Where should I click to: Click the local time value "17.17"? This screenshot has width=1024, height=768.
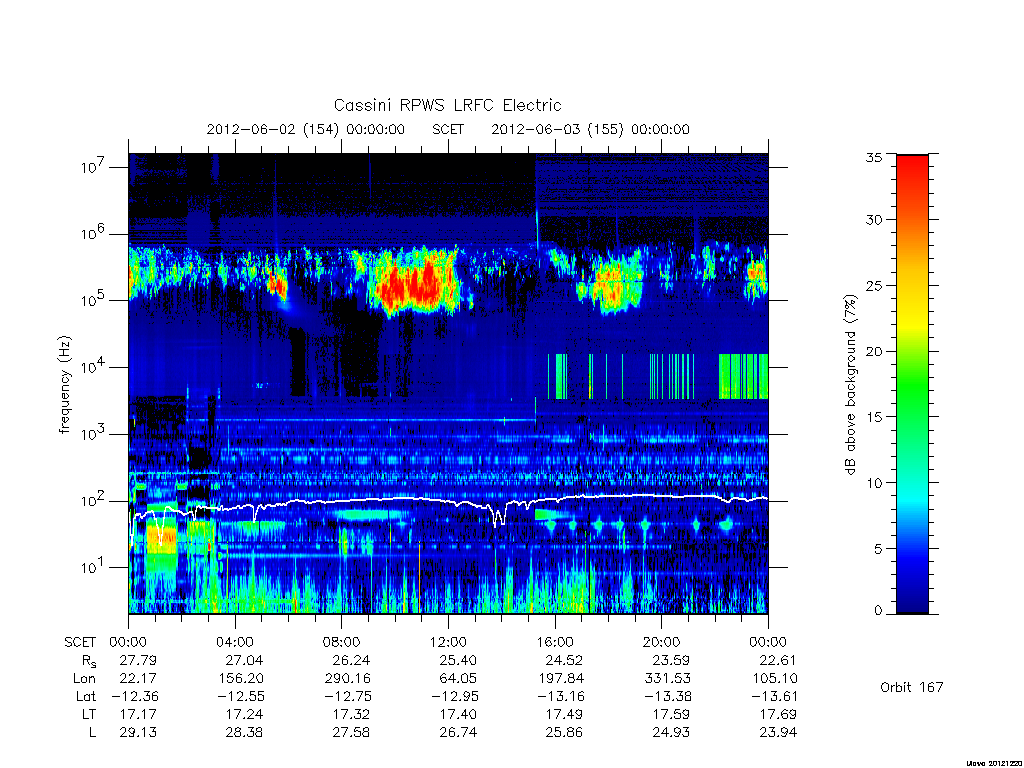[138, 714]
